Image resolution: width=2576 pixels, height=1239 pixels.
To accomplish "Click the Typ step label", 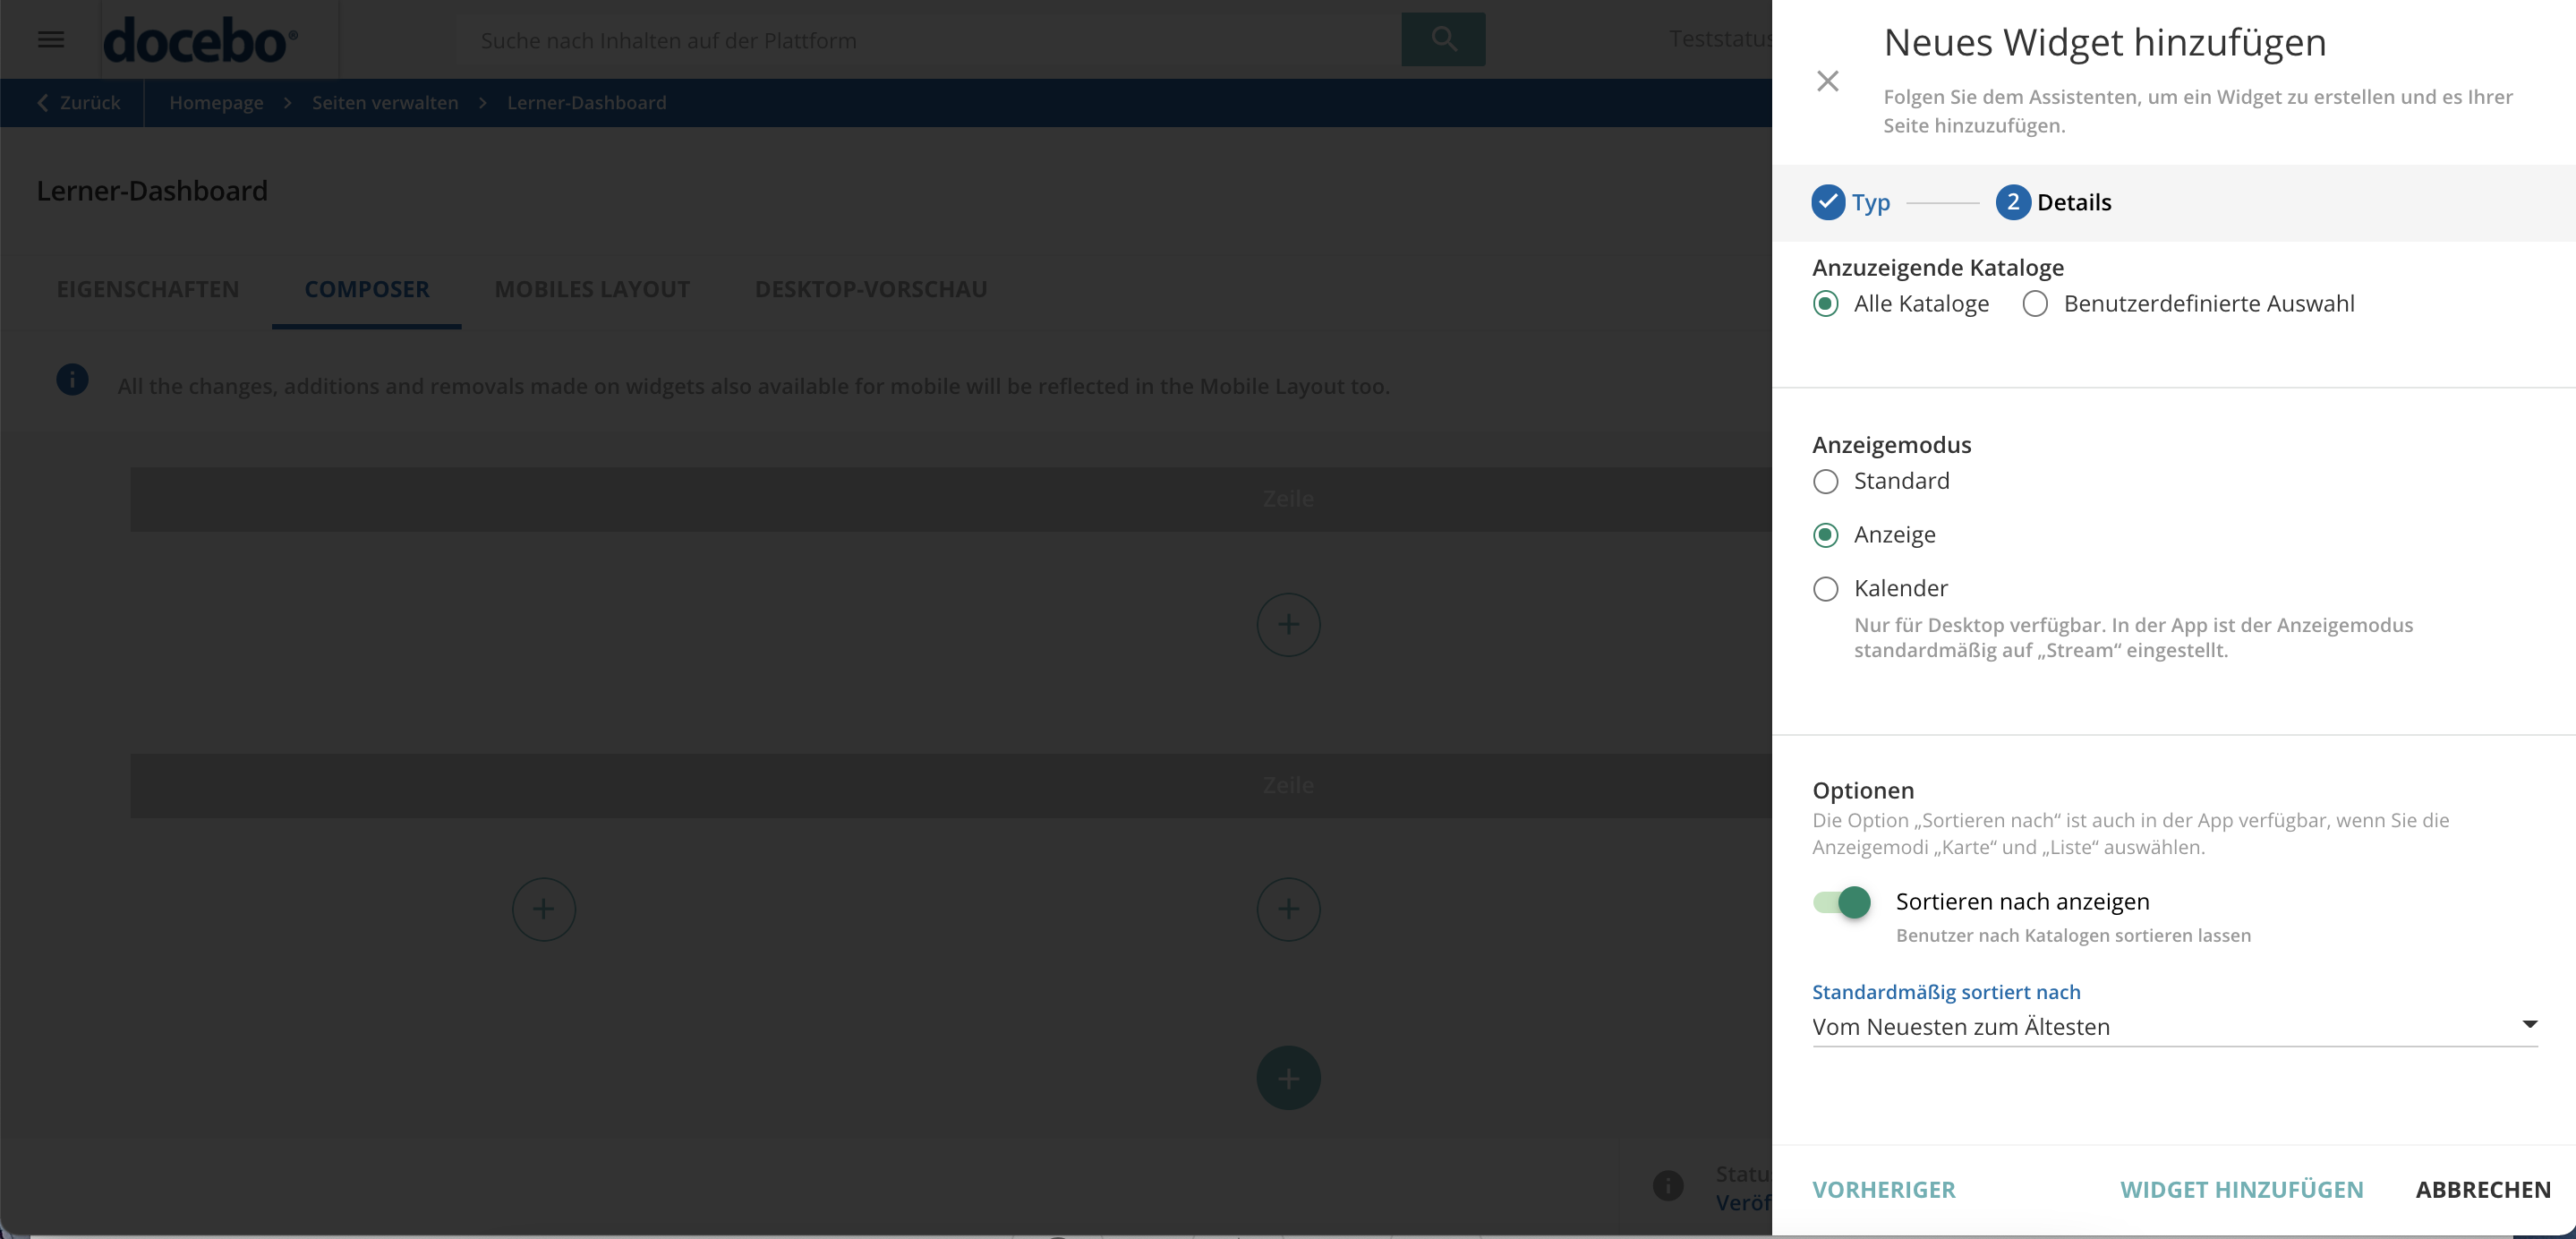I will click(1871, 203).
